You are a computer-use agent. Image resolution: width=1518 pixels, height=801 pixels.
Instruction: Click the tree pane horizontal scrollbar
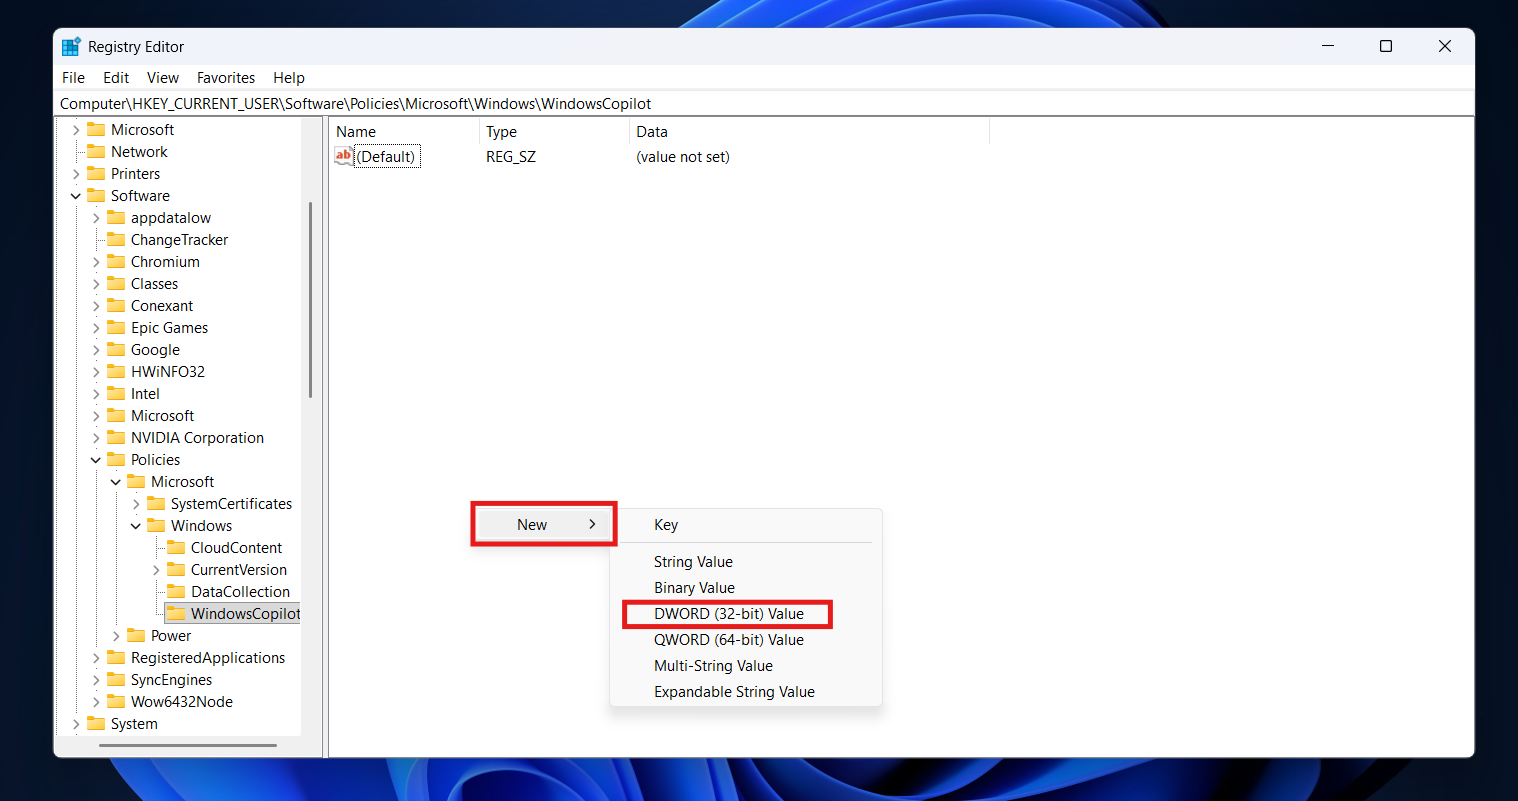(x=188, y=745)
